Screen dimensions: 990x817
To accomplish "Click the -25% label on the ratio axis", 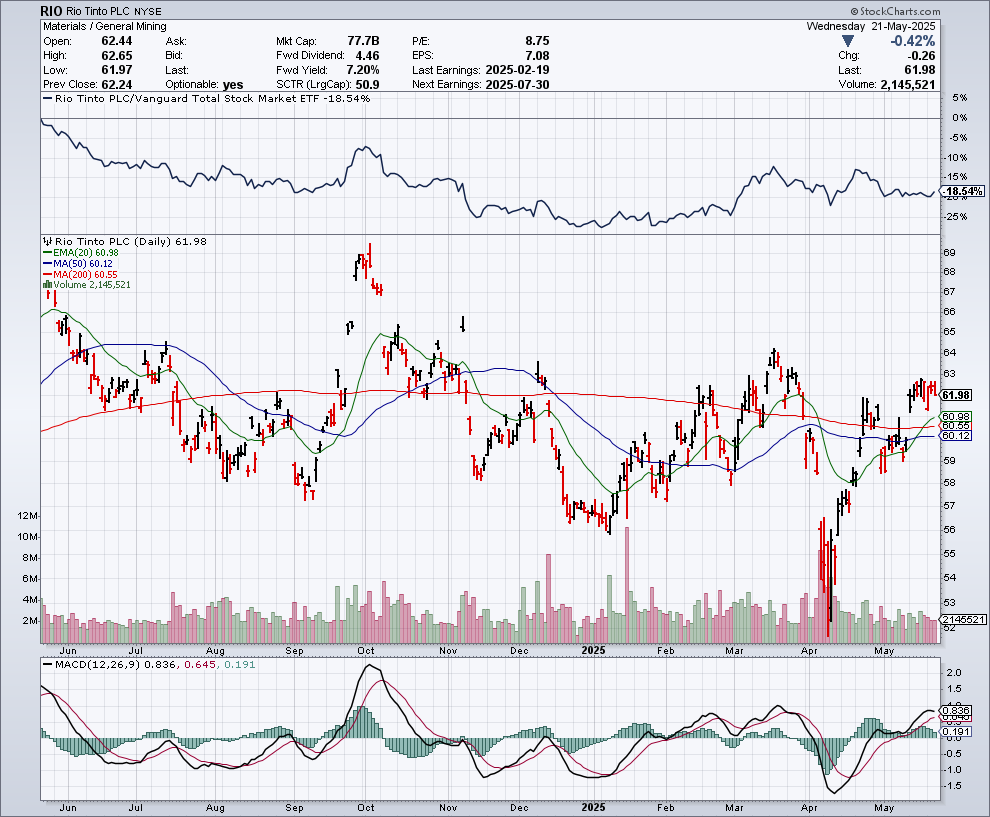I will [x=956, y=217].
